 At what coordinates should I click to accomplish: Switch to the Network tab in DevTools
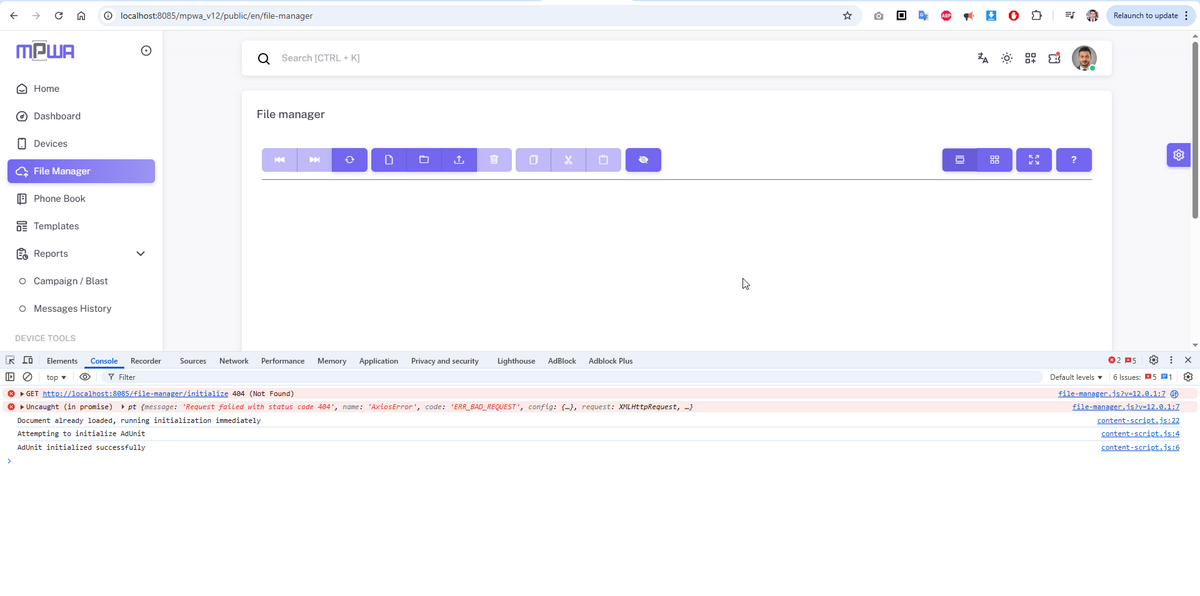(234, 361)
